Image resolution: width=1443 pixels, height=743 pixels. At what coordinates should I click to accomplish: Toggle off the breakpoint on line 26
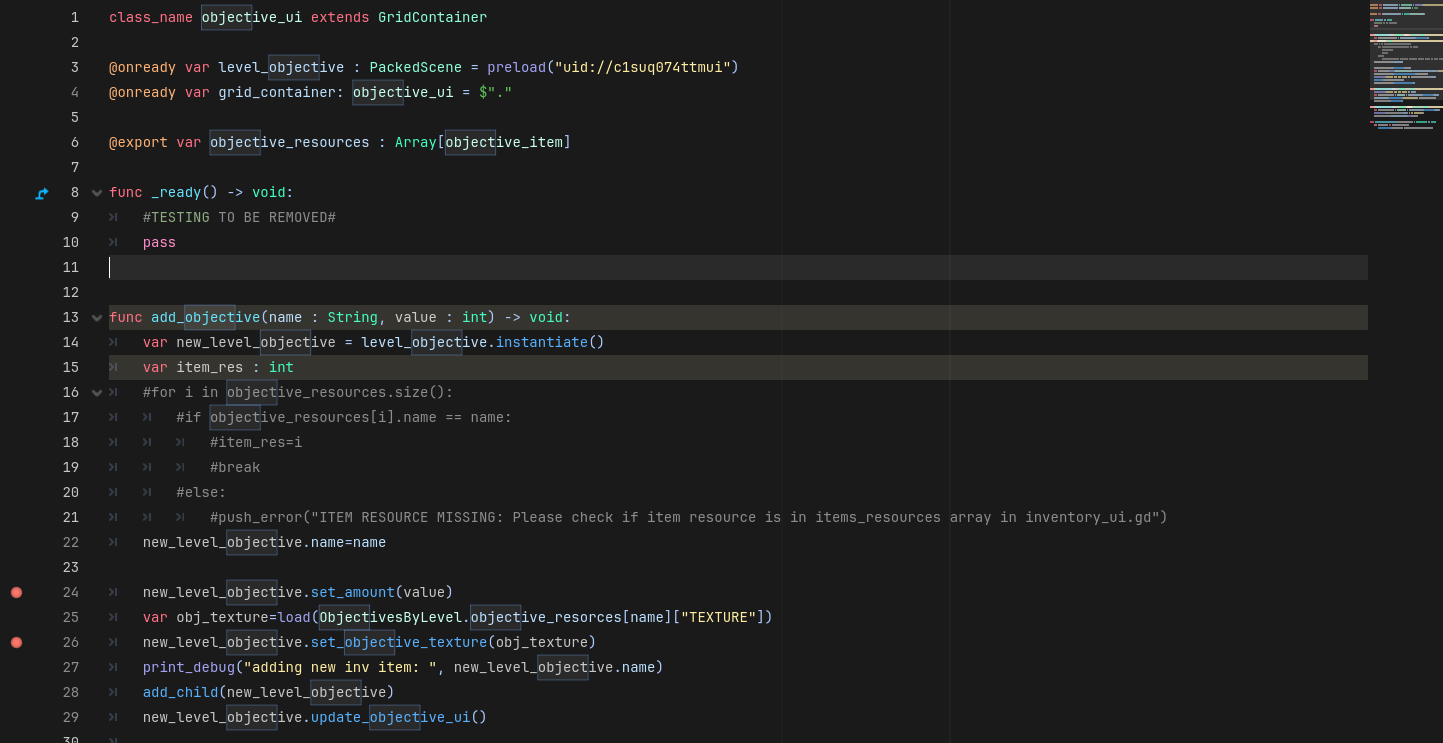[16, 642]
